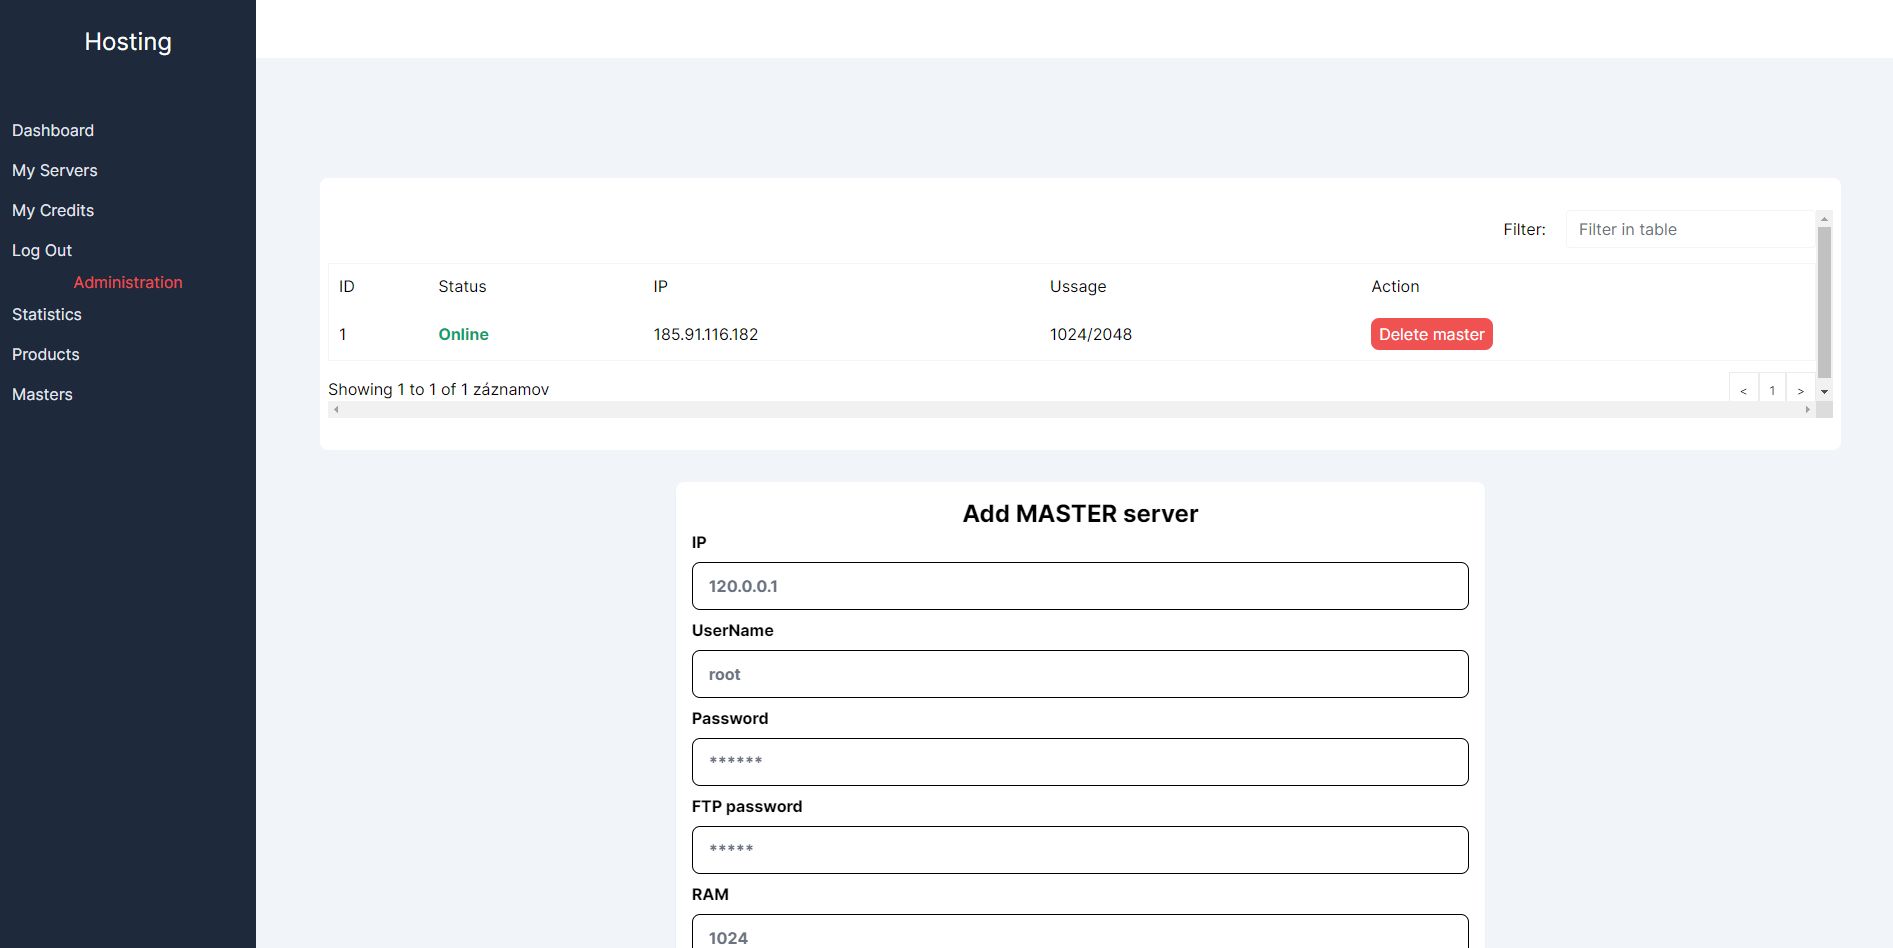
Task: Open the Products administration page
Action: coord(46,354)
